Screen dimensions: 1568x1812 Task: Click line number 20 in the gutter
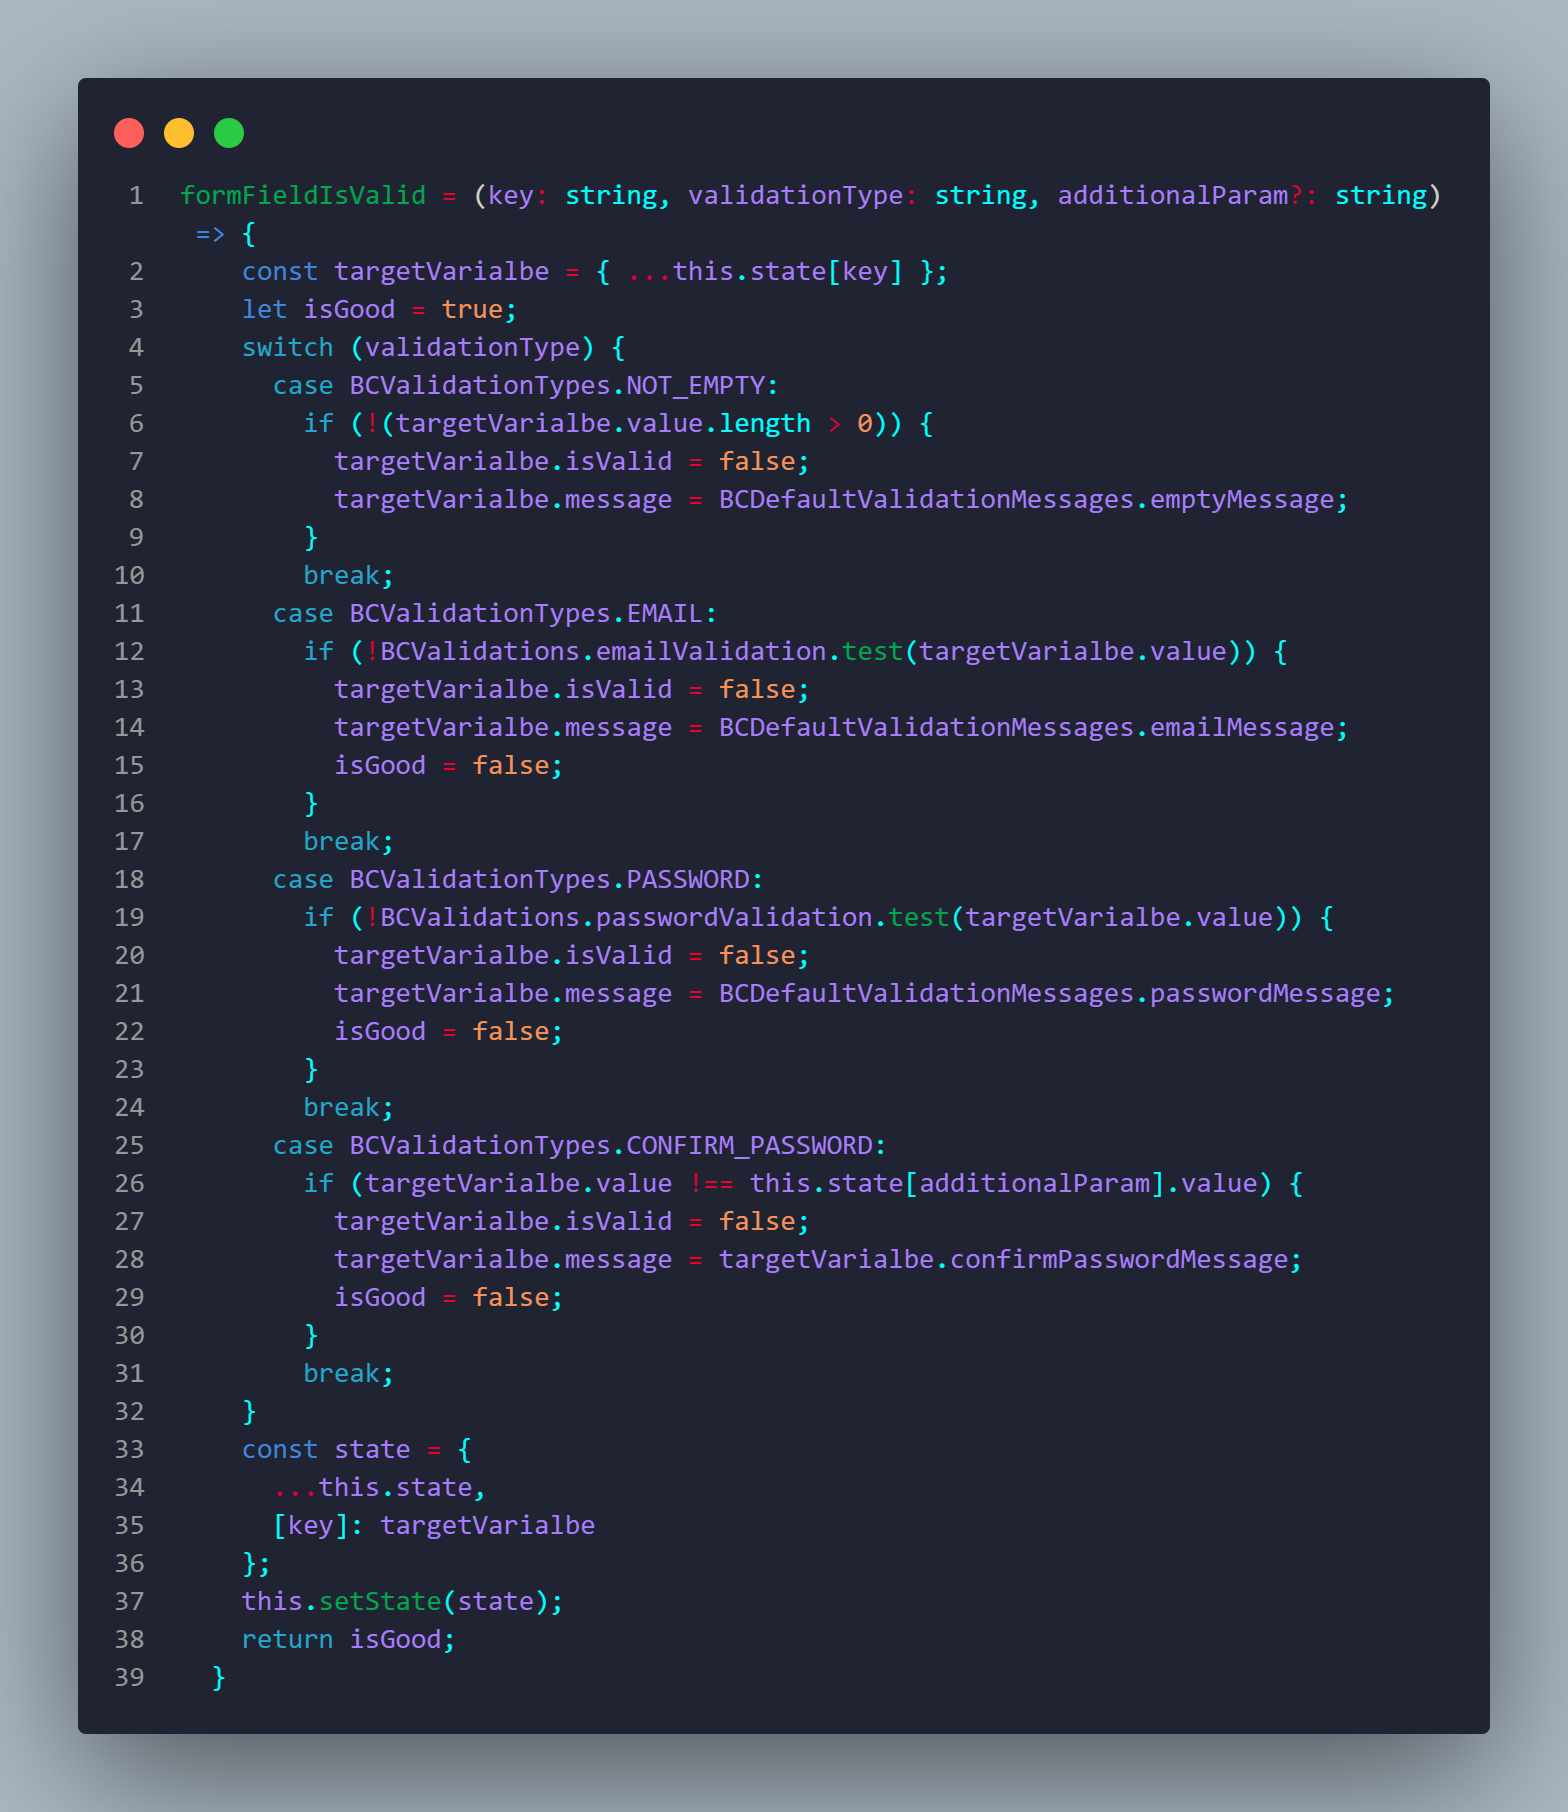[x=130, y=955]
